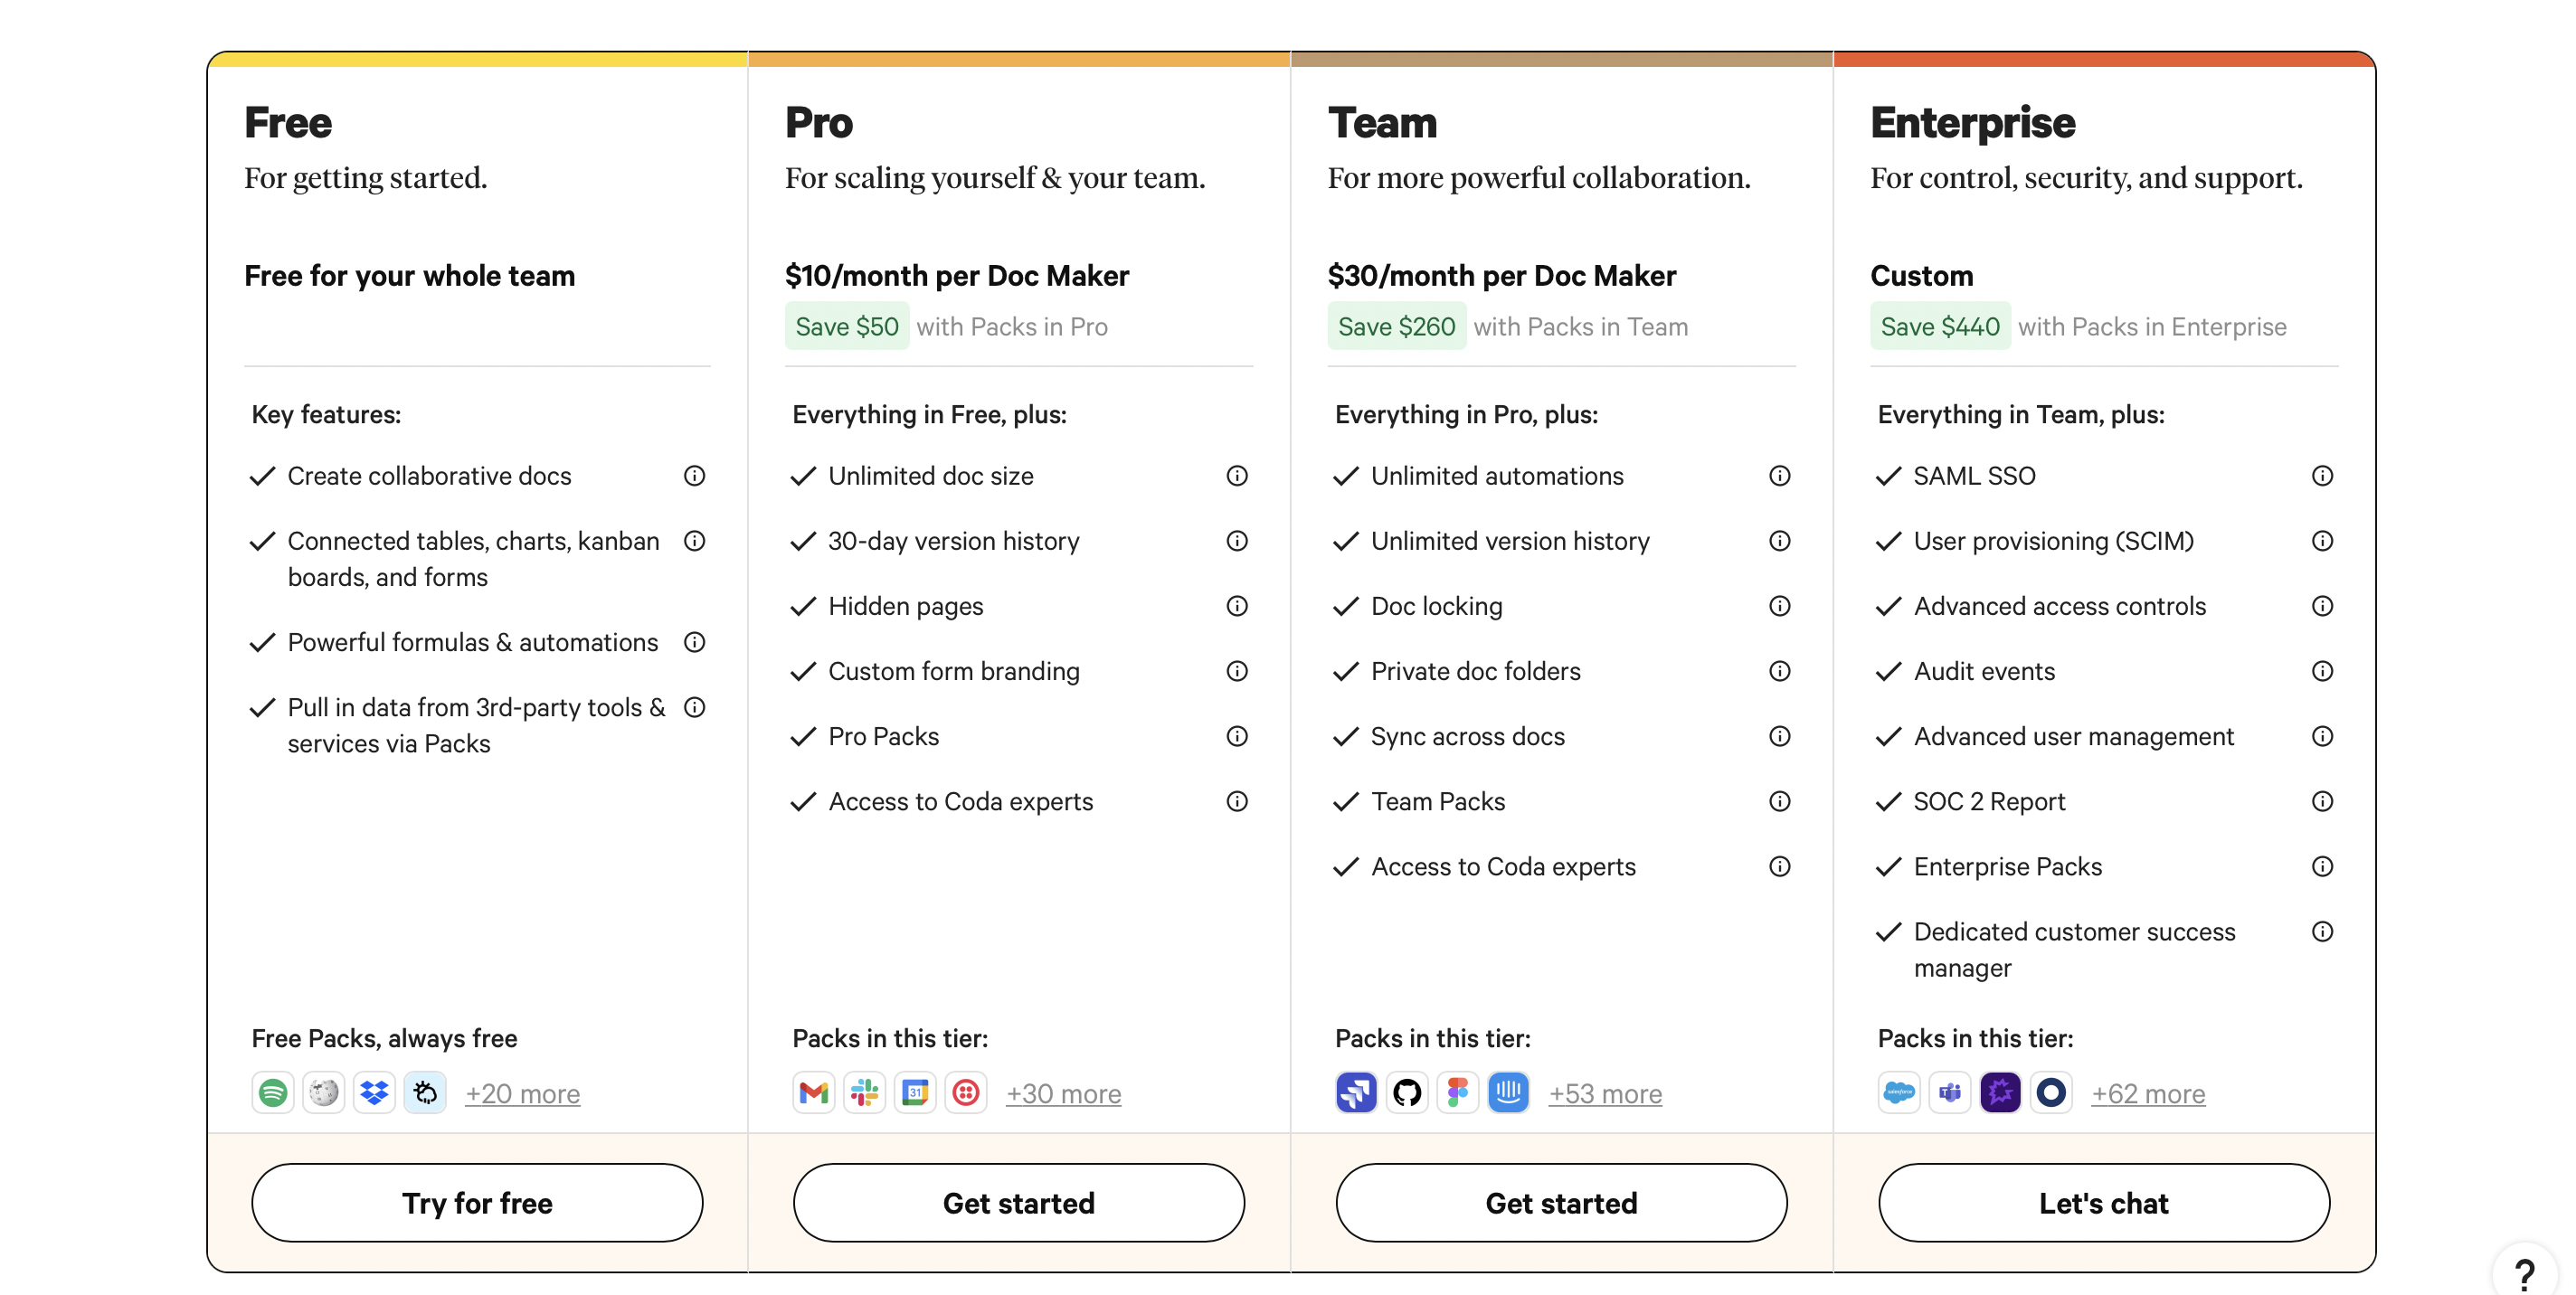
Task: Click Get started under Team plan
Action: pyautogui.click(x=1561, y=1203)
